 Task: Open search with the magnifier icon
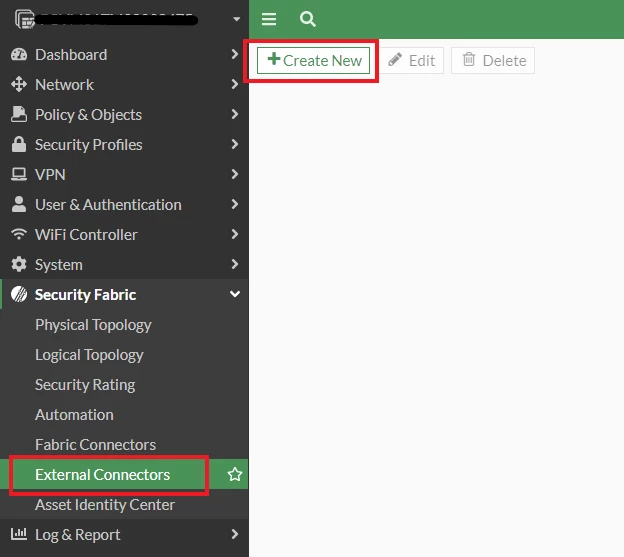click(x=308, y=19)
